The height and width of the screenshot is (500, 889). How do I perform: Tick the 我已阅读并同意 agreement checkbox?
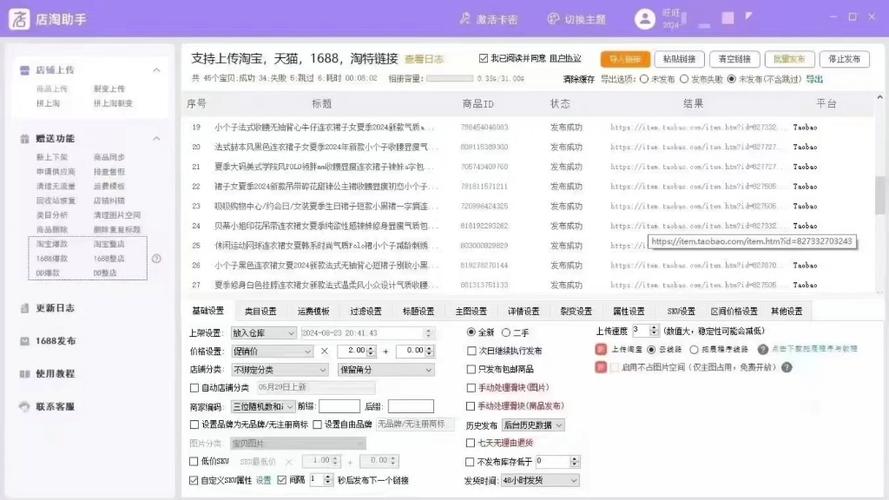click(483, 58)
